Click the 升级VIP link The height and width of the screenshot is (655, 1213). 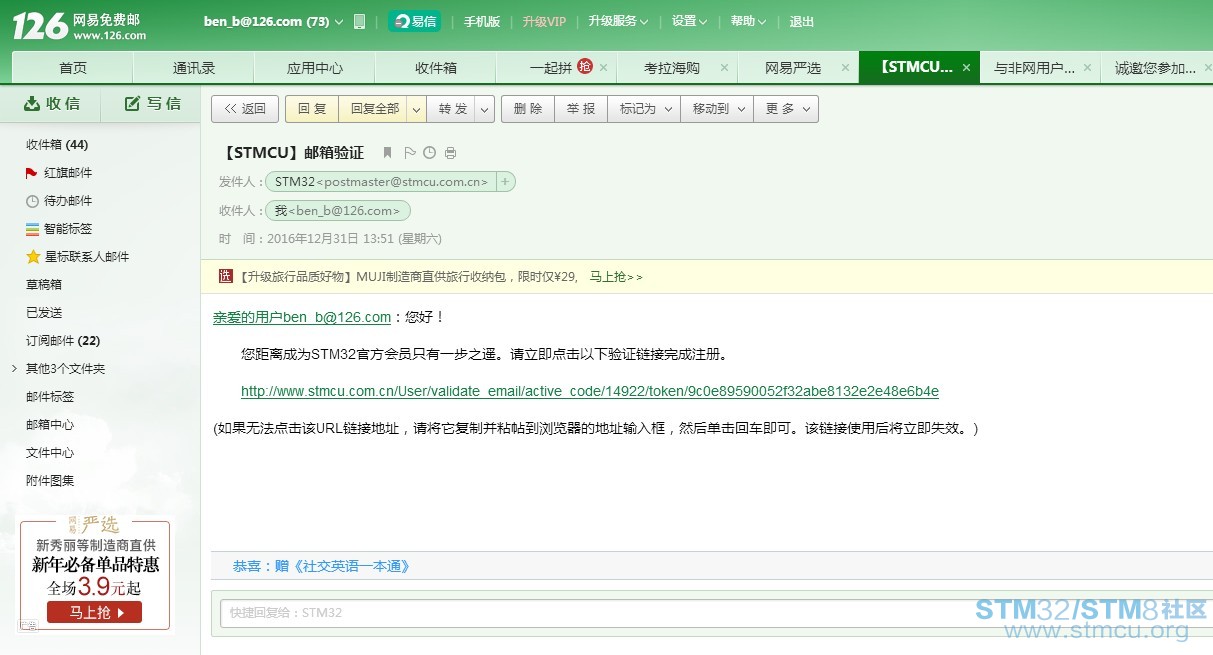544,21
